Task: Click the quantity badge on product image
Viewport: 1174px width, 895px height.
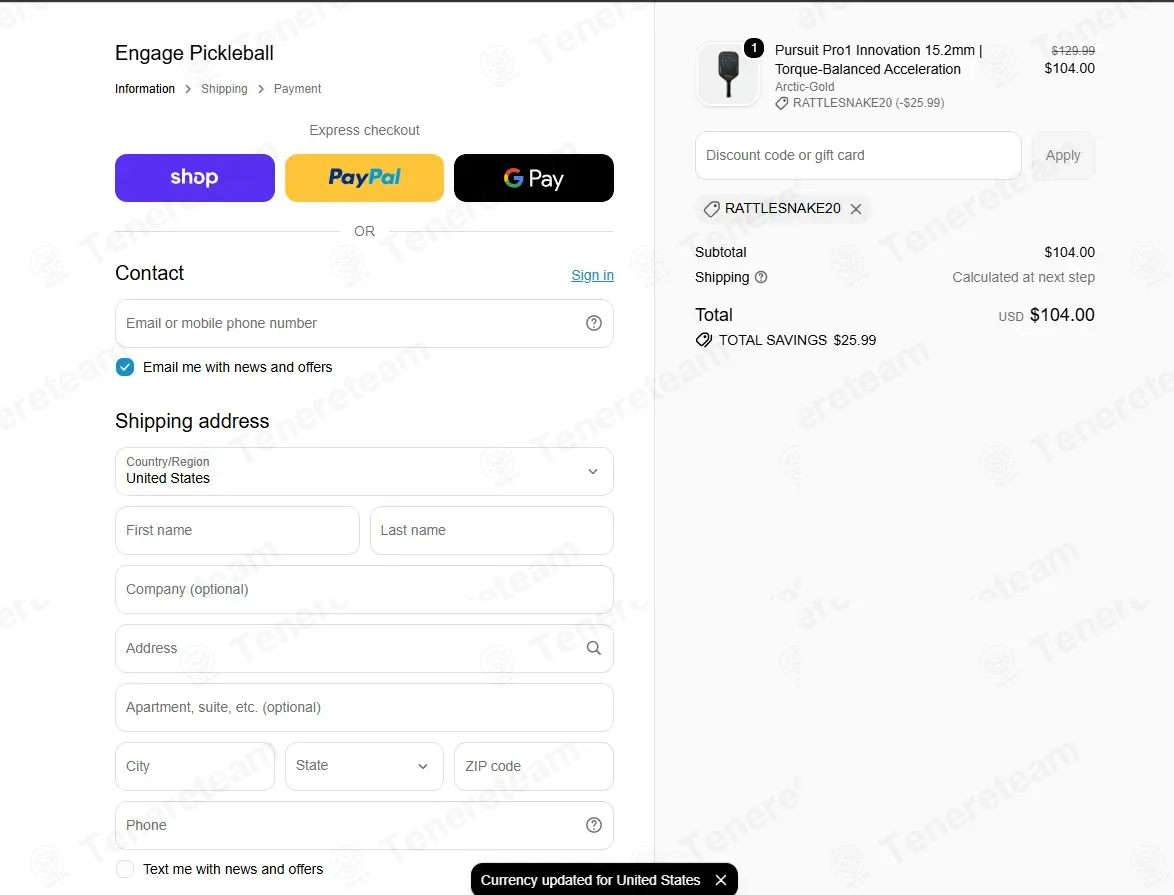Action: [754, 48]
